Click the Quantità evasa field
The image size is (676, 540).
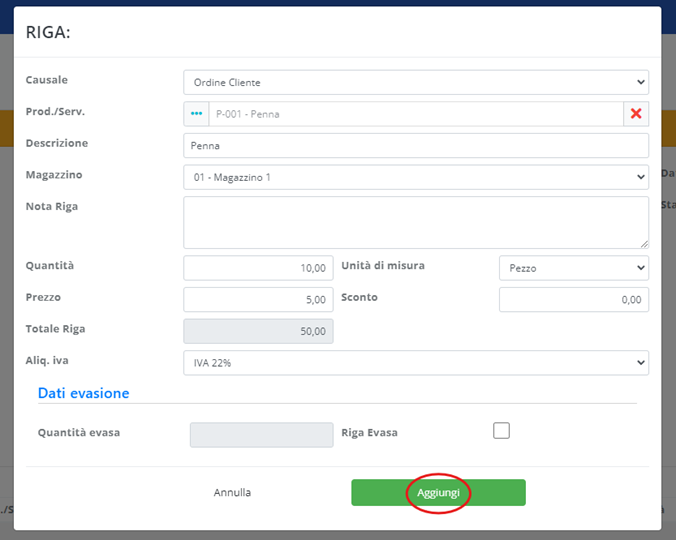(261, 434)
